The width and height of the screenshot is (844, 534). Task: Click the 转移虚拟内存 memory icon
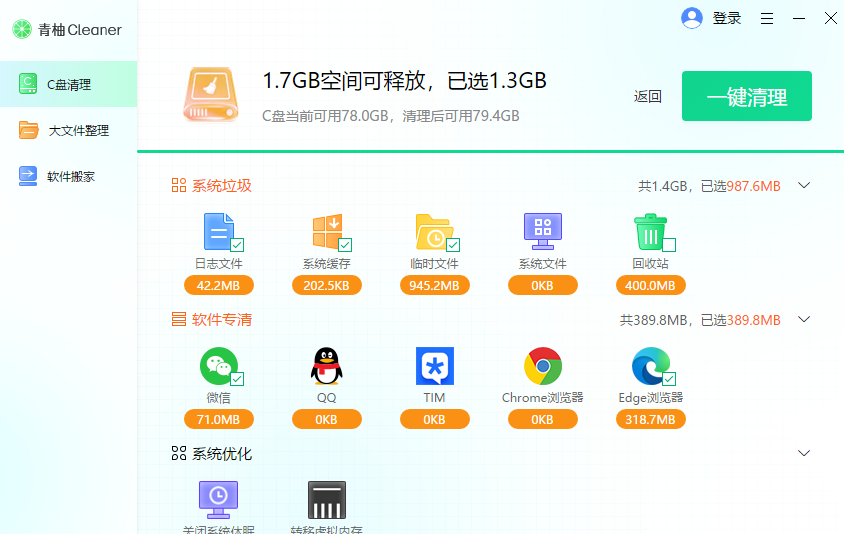pos(327,500)
